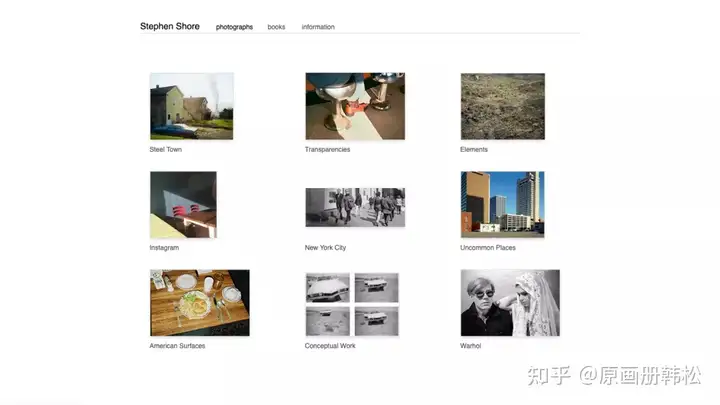
Task: Click the Uncommon Places caption
Action: tap(488, 248)
